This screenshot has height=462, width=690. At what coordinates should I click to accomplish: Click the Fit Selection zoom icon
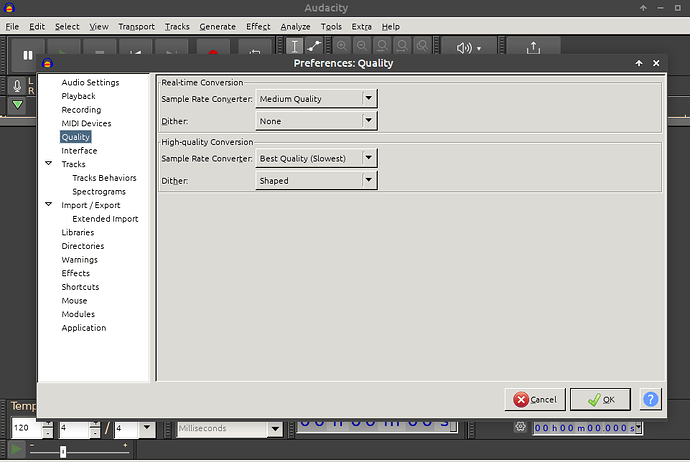pos(382,46)
